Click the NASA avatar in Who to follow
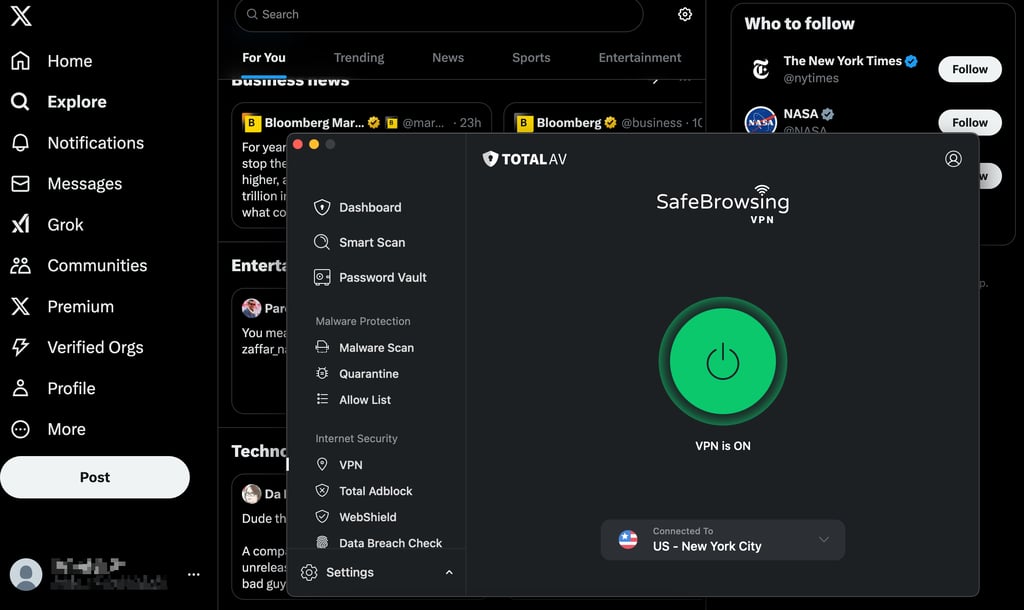 pyautogui.click(x=761, y=120)
